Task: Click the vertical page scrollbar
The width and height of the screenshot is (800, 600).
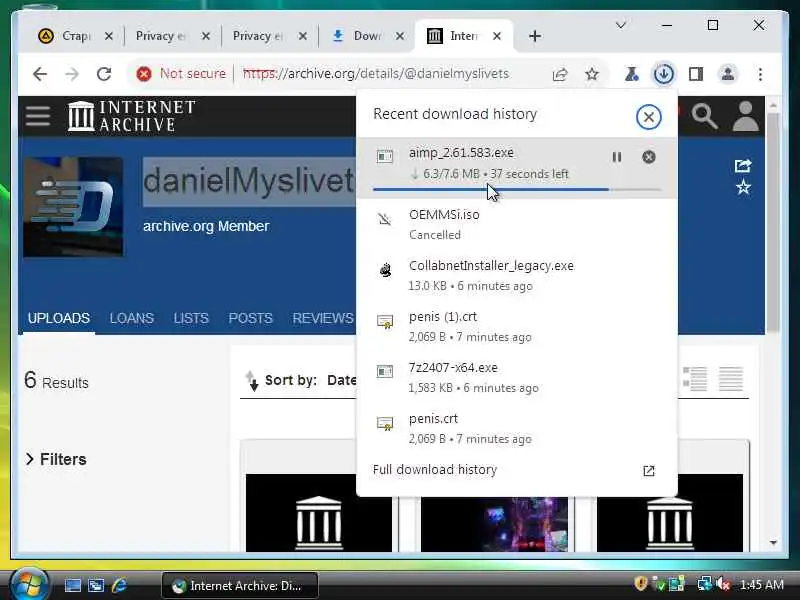Action: click(773, 222)
